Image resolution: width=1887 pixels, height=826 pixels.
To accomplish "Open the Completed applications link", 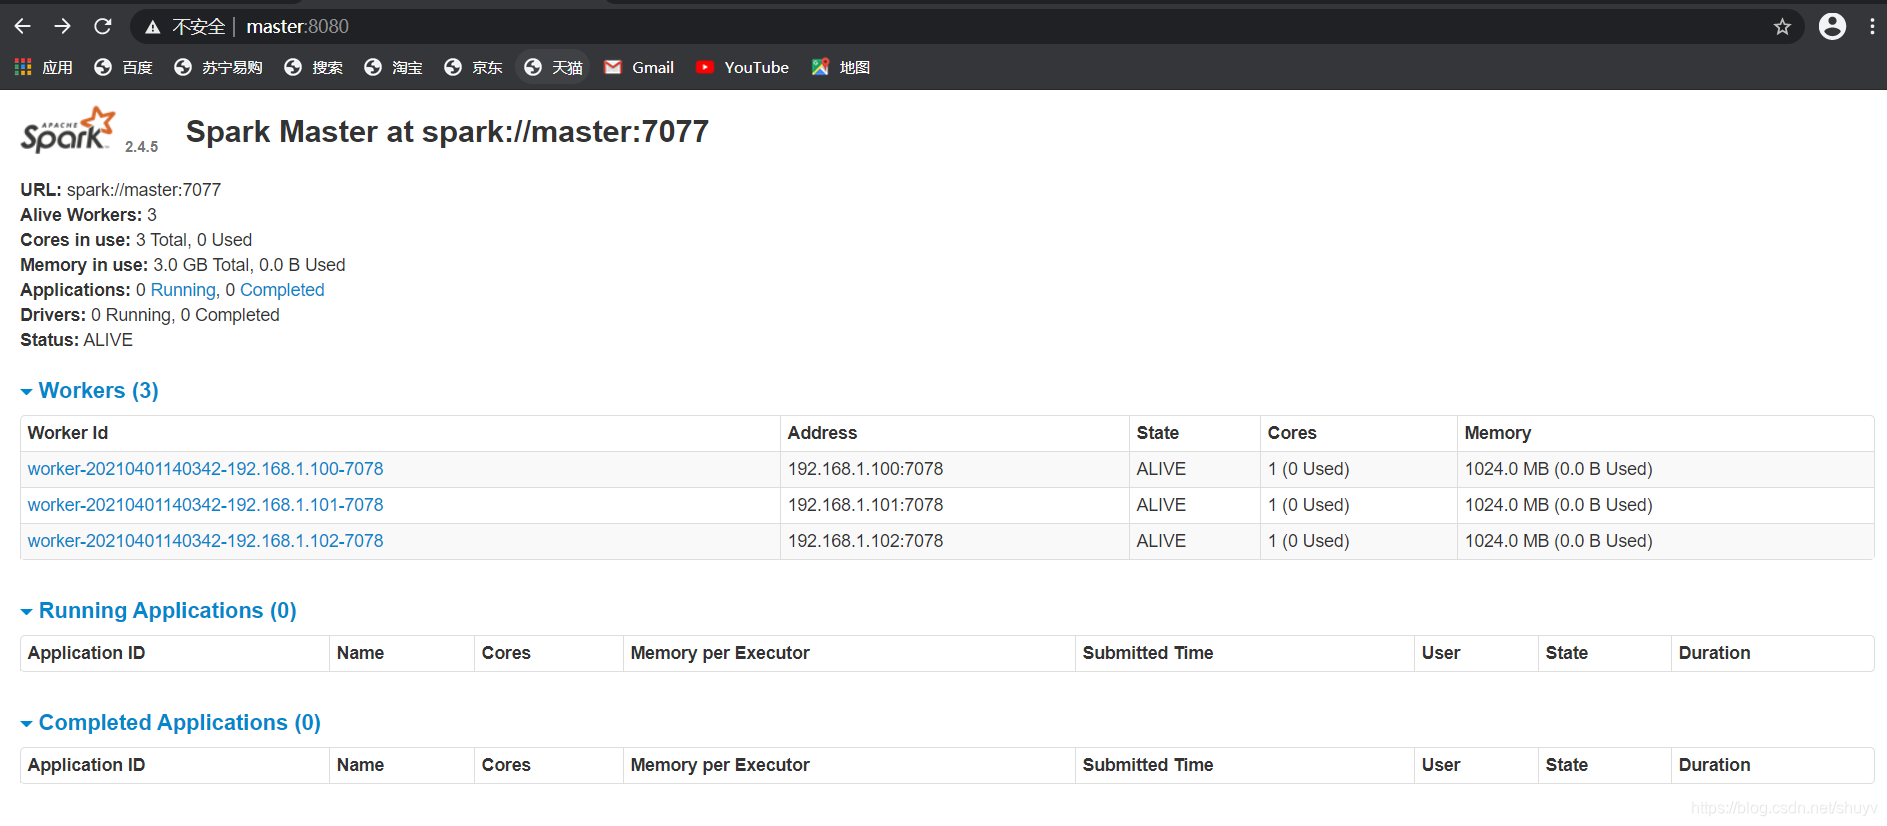I will (282, 290).
